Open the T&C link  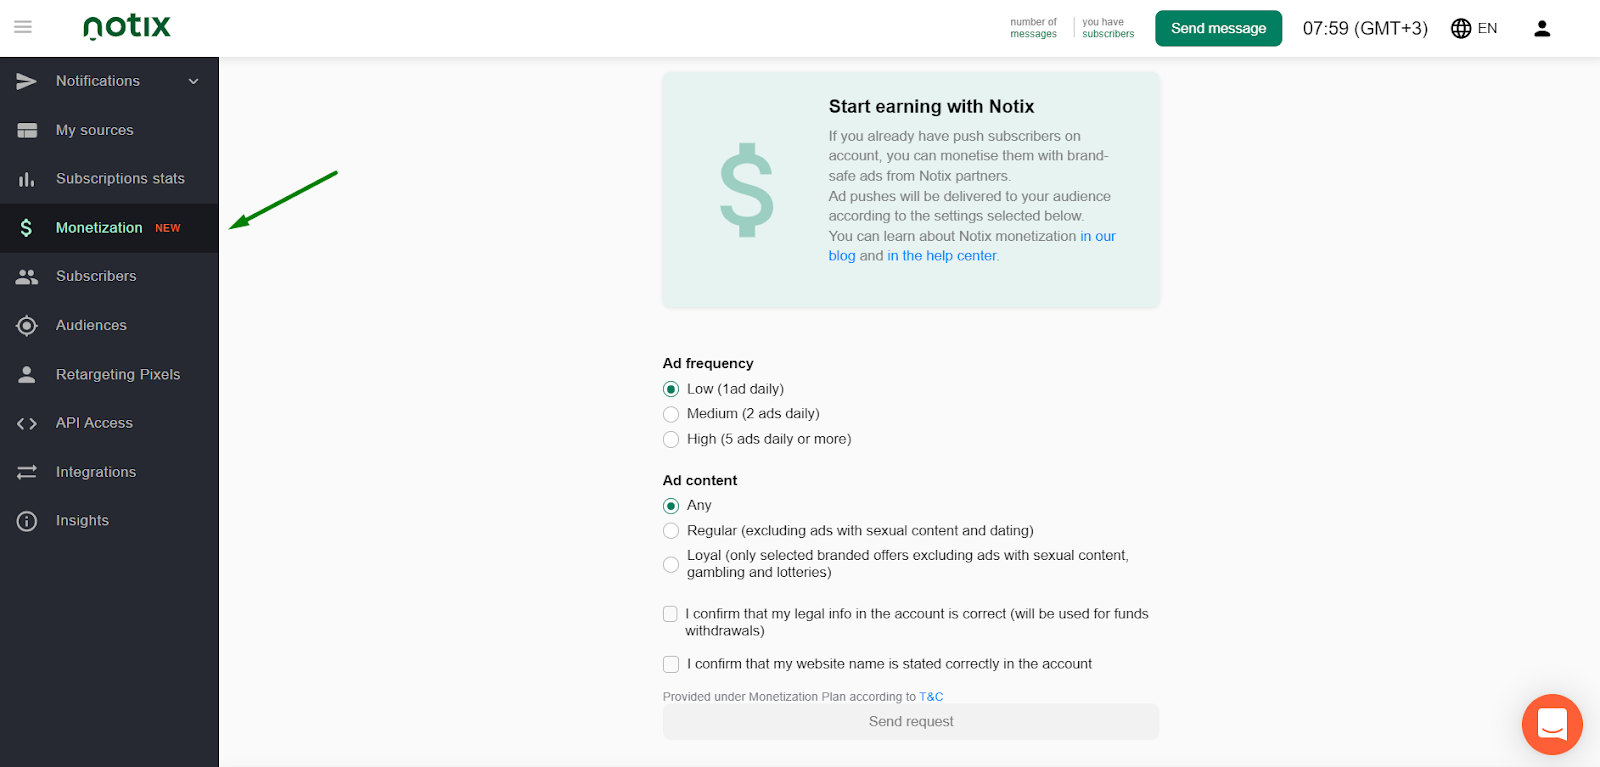pyautogui.click(x=931, y=697)
